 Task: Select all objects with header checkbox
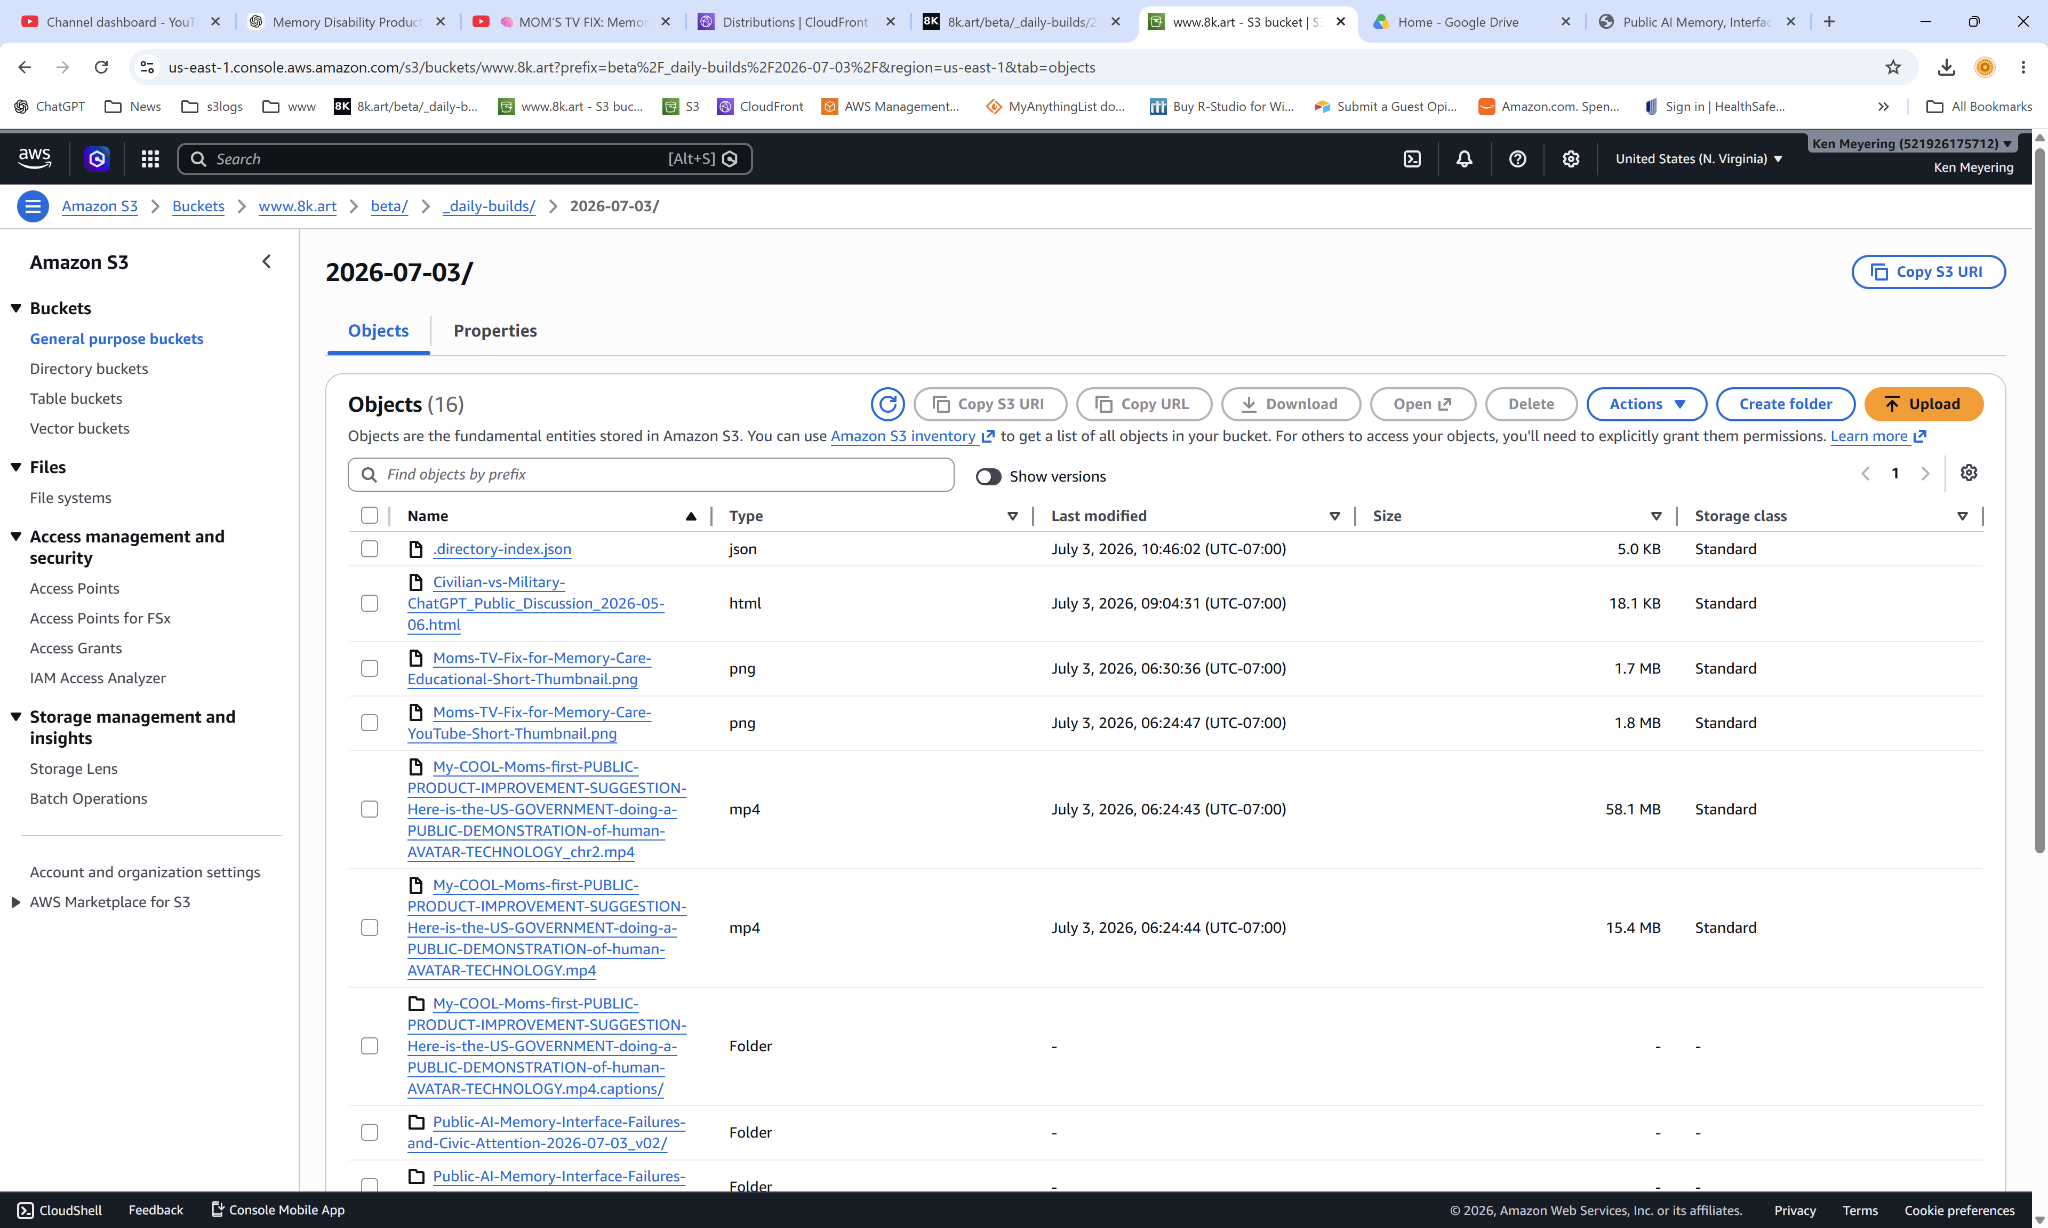click(x=369, y=516)
